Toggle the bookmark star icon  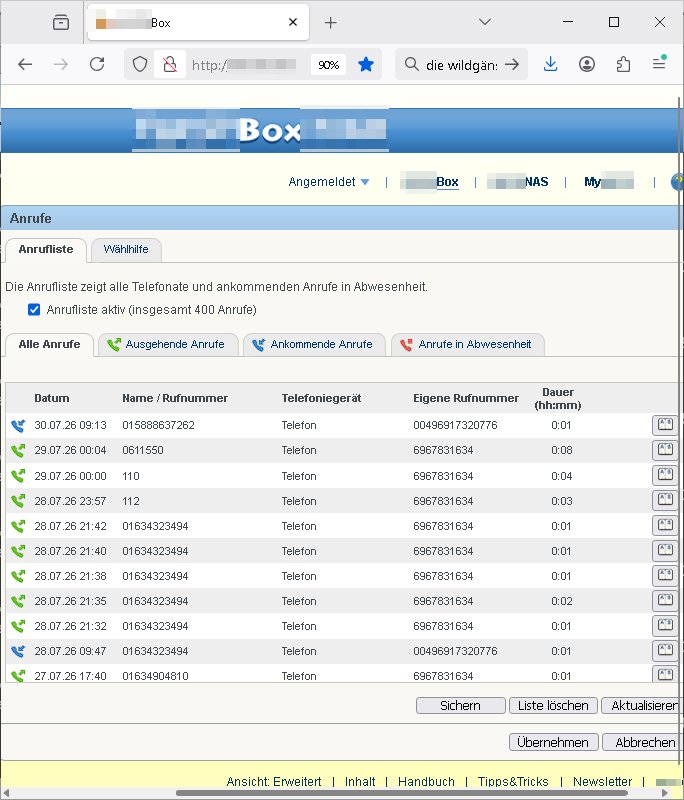click(366, 64)
